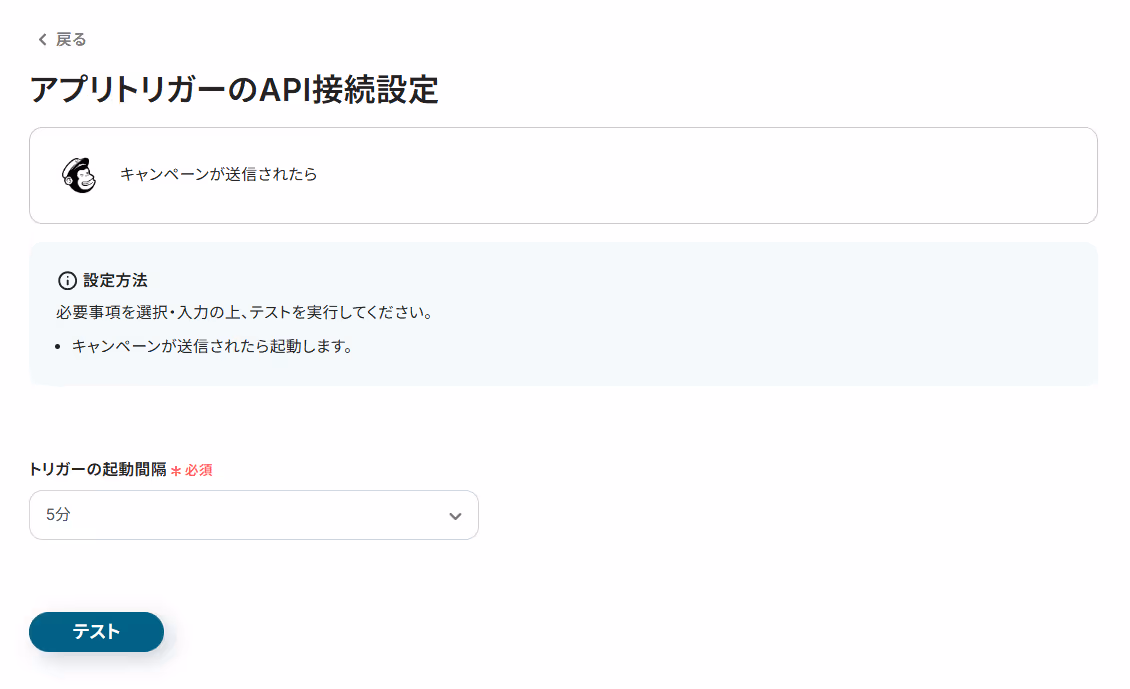Select the キャンペーンが送信されたら trigger text
The image size is (1130, 689).
tap(218, 174)
